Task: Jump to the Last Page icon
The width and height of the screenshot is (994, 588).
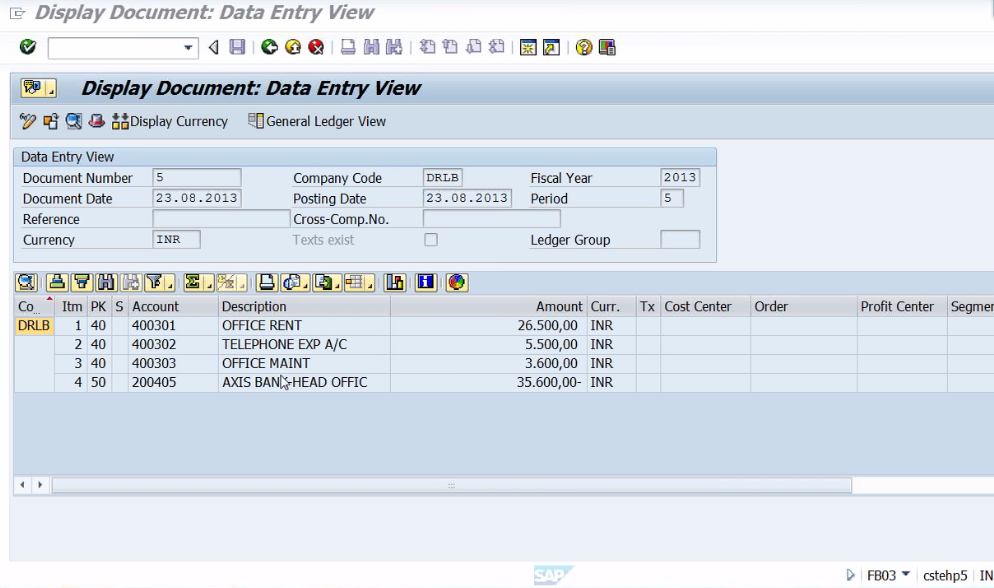Action: coord(496,48)
